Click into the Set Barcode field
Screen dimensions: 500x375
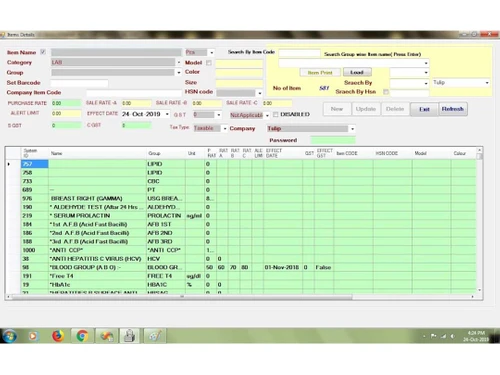click(79, 83)
